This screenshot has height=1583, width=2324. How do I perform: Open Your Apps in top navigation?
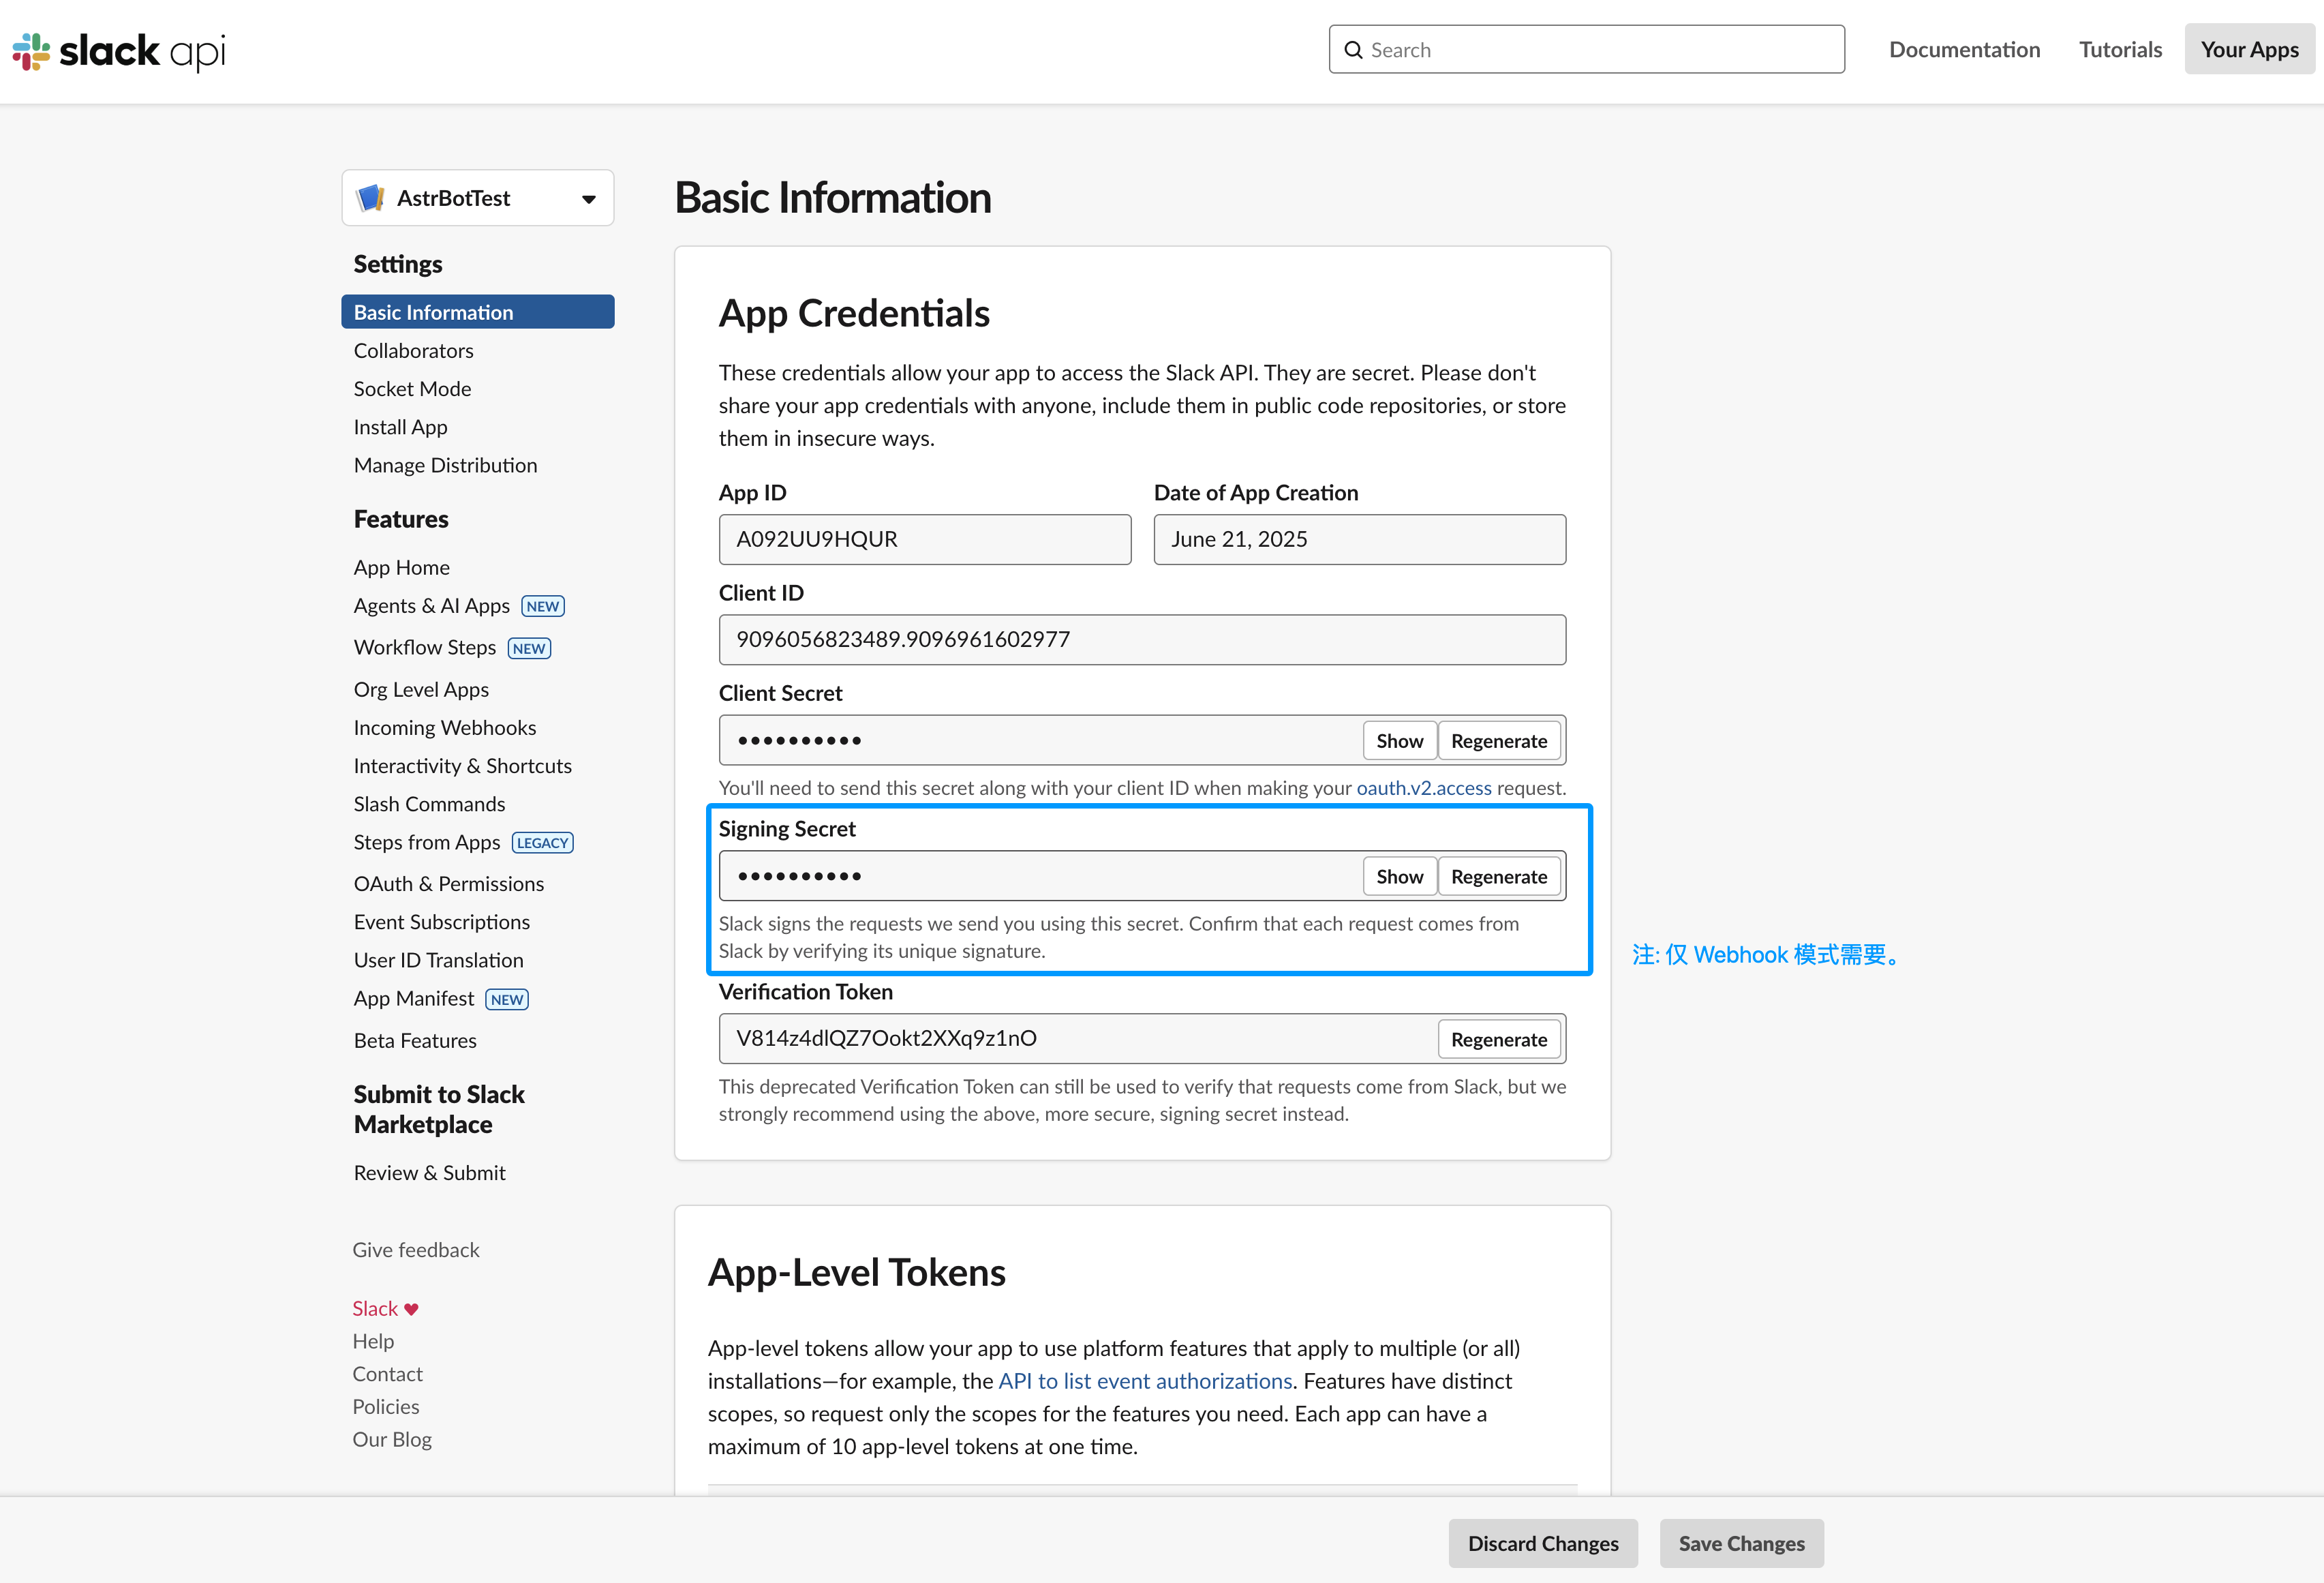pyautogui.click(x=2248, y=50)
